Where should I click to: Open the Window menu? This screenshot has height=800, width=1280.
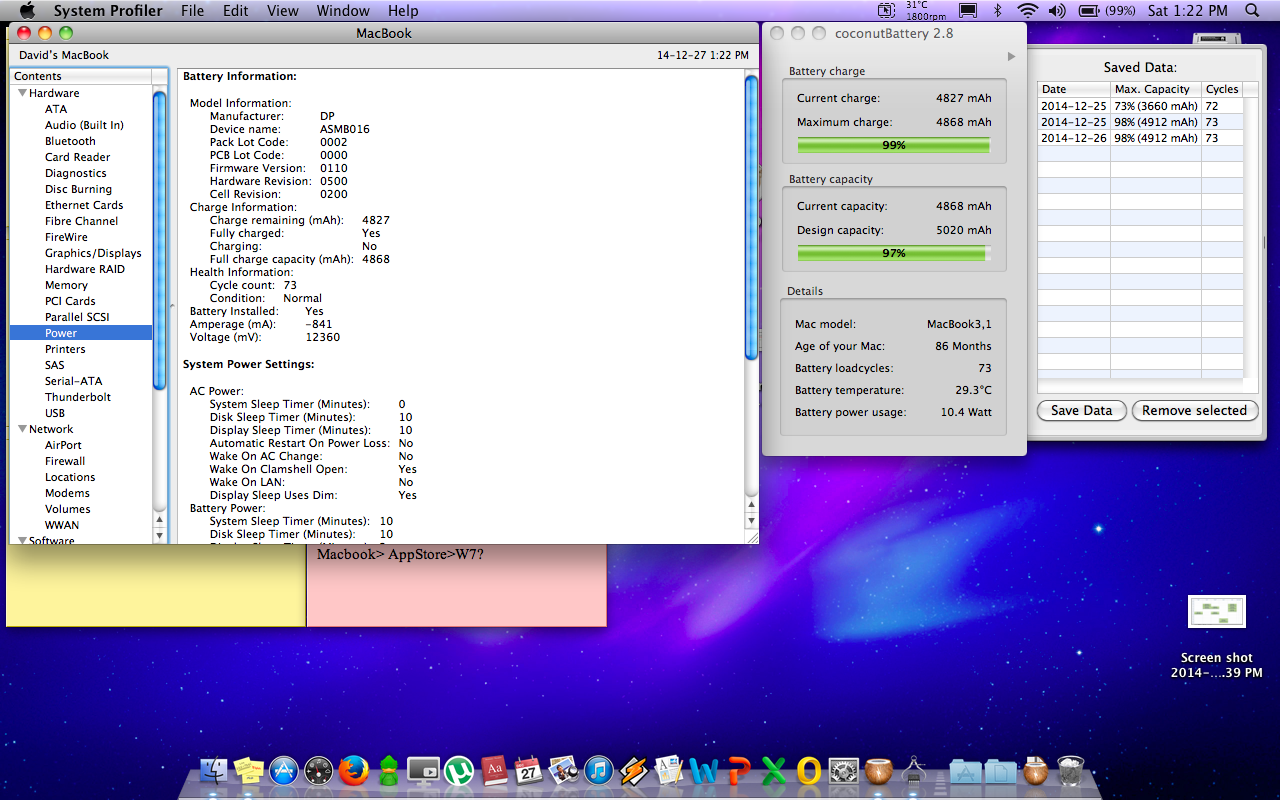click(343, 11)
